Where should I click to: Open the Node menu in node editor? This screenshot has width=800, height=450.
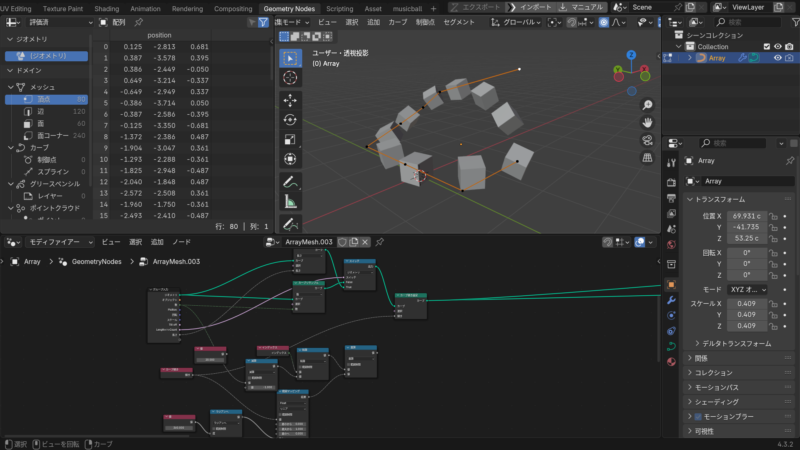[x=181, y=242]
